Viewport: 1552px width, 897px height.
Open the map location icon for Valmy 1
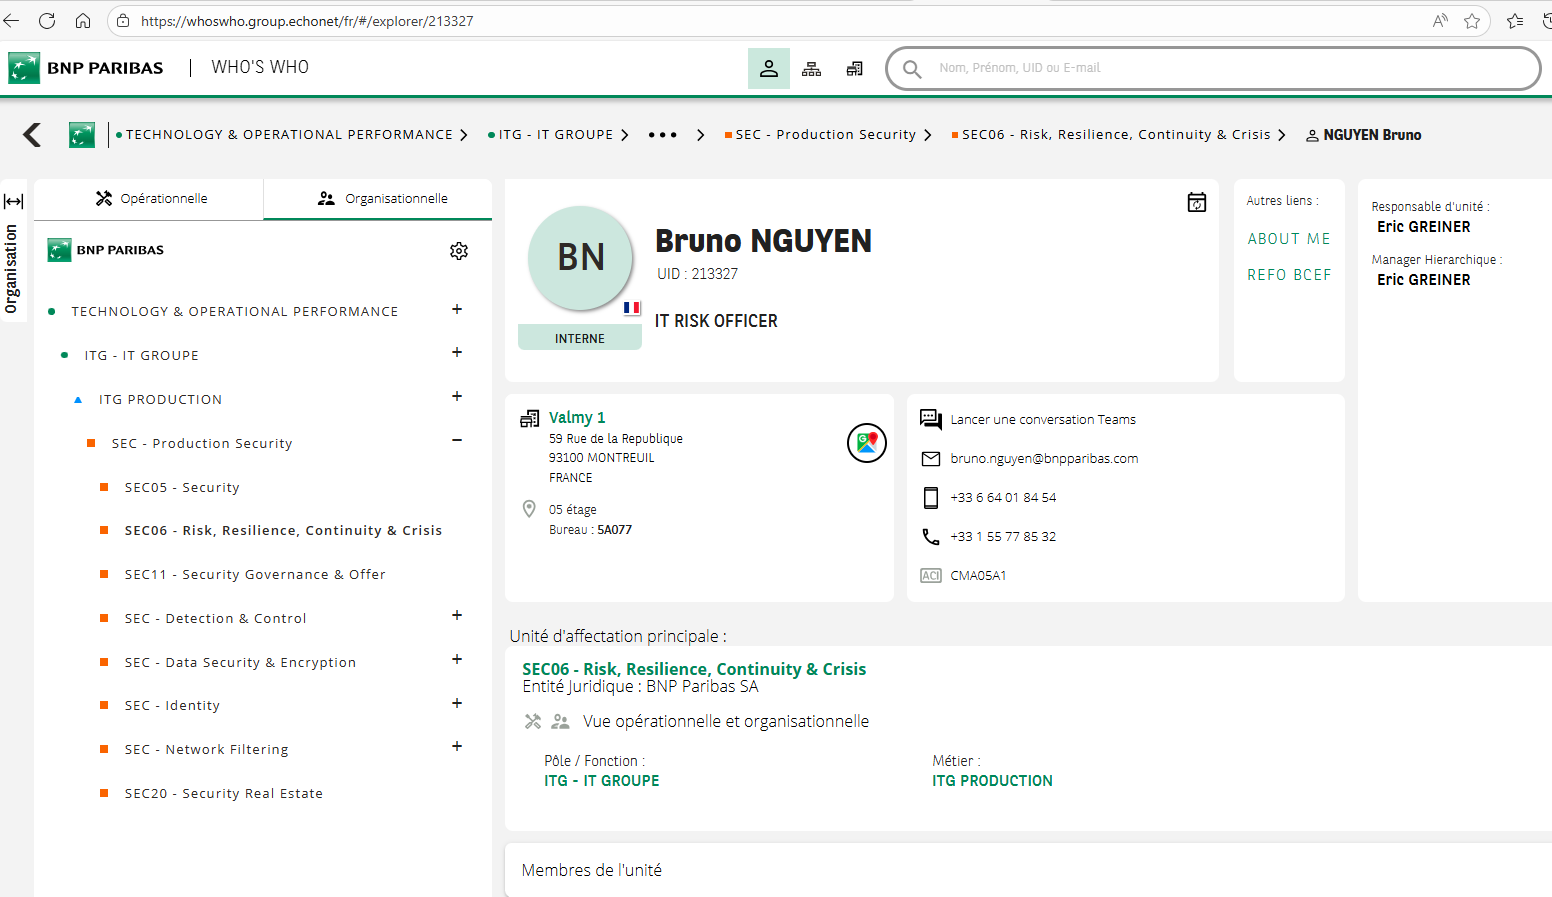click(867, 443)
